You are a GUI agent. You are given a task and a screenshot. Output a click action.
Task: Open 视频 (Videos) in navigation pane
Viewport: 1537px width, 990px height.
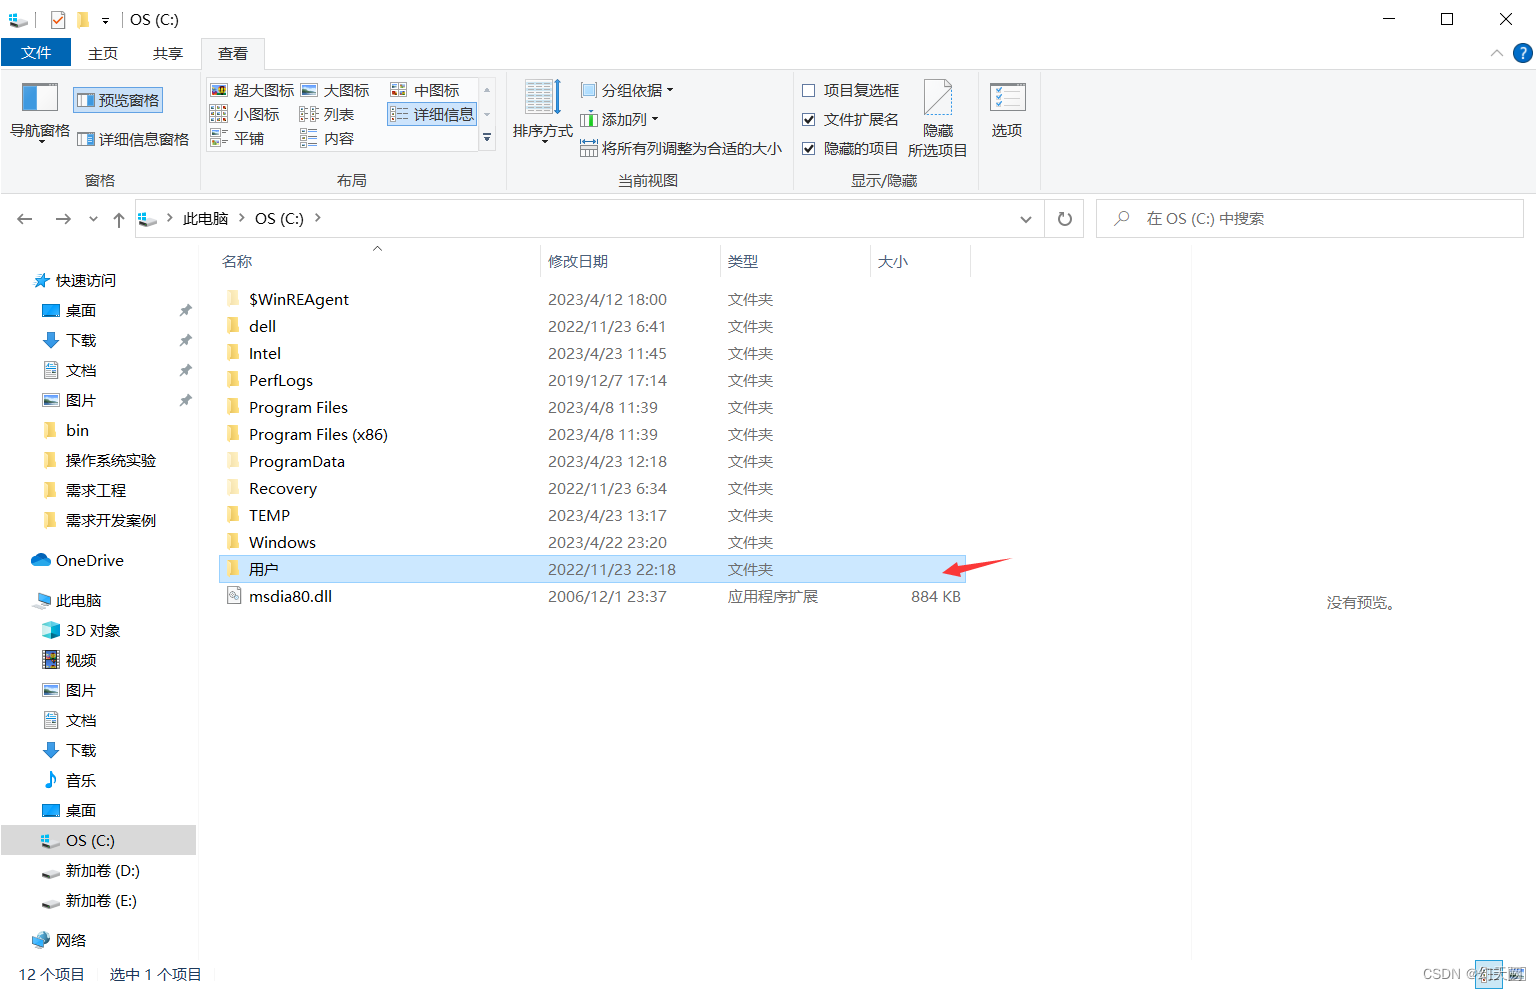81,660
